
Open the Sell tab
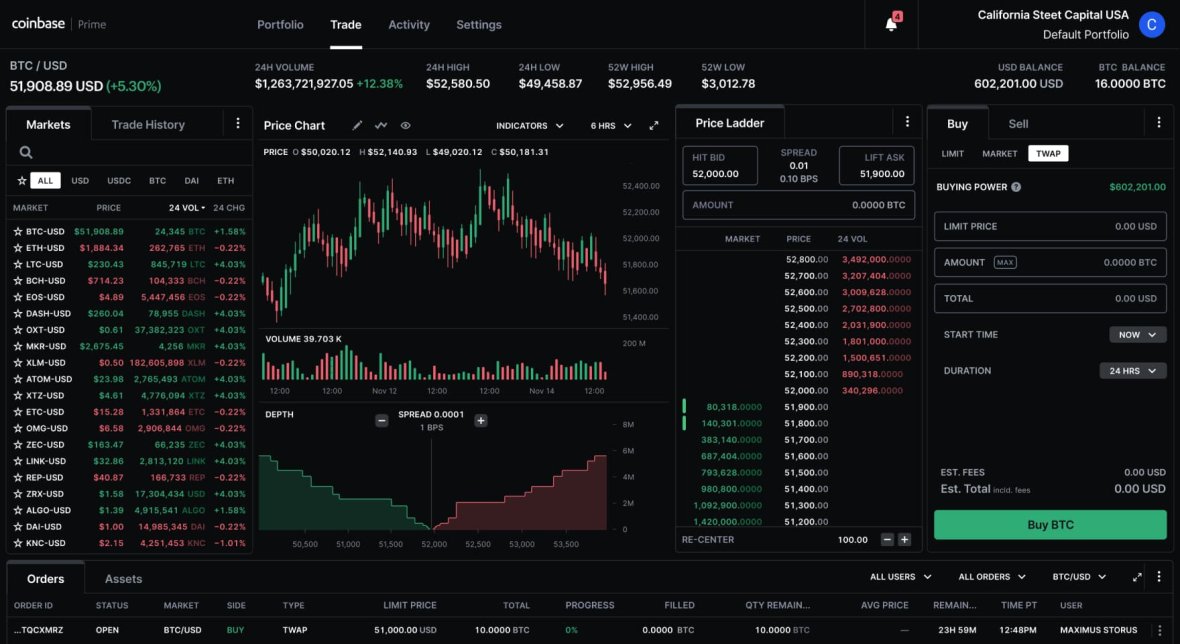[1017, 123]
